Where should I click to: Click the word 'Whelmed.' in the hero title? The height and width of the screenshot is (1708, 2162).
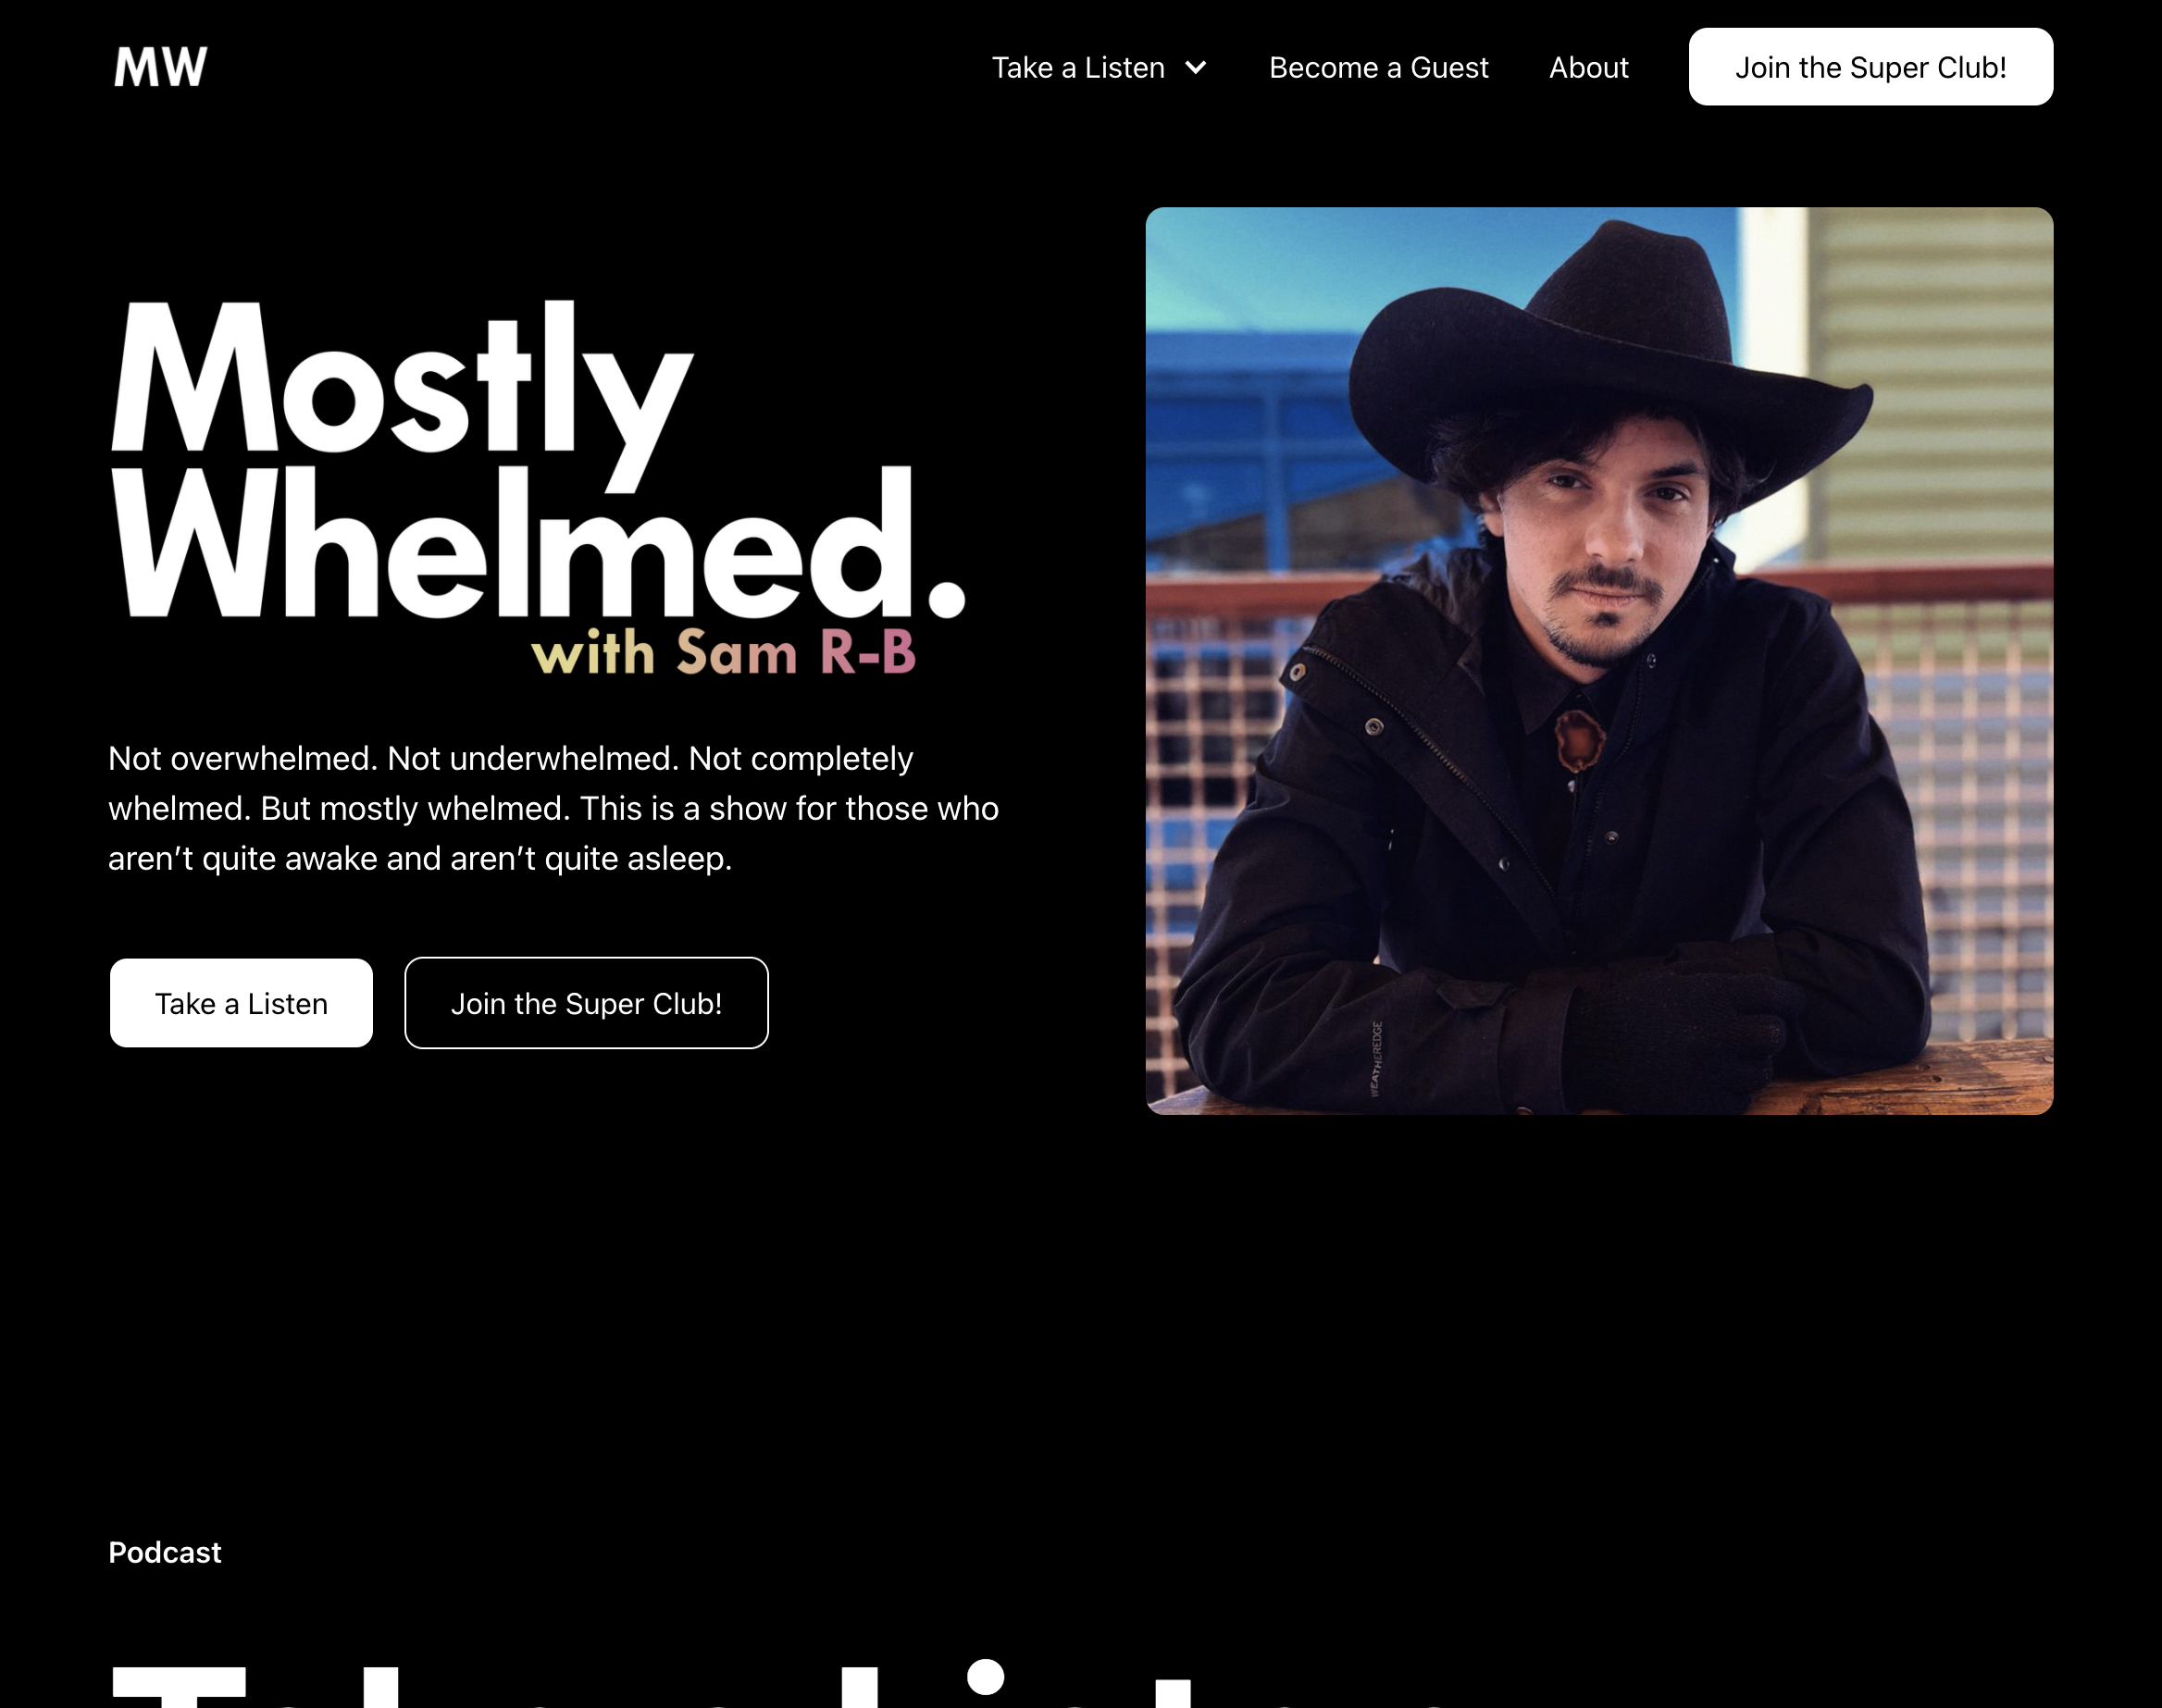point(538,544)
